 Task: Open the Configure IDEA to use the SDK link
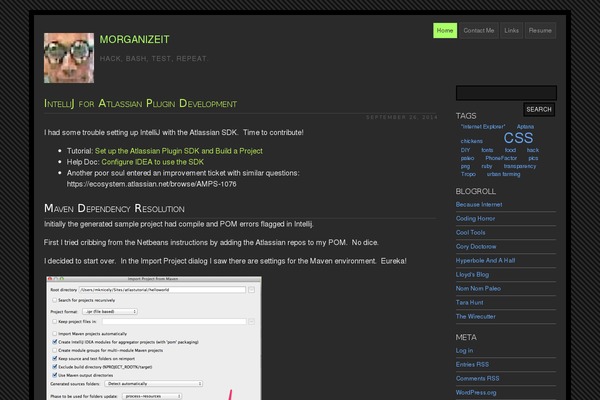click(153, 162)
